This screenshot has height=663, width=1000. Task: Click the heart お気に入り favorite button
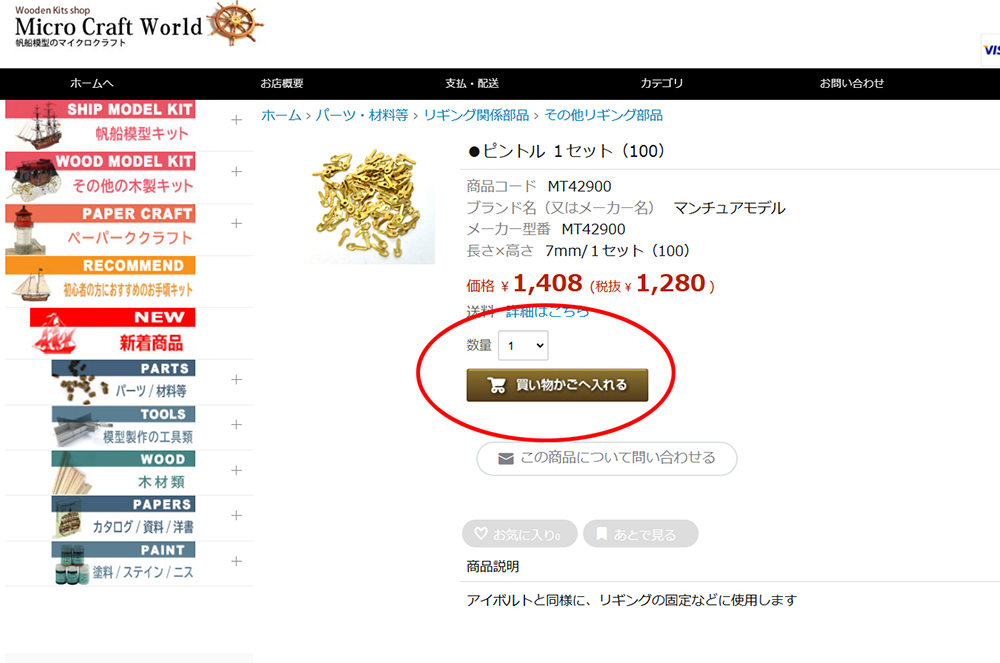pyautogui.click(x=519, y=534)
